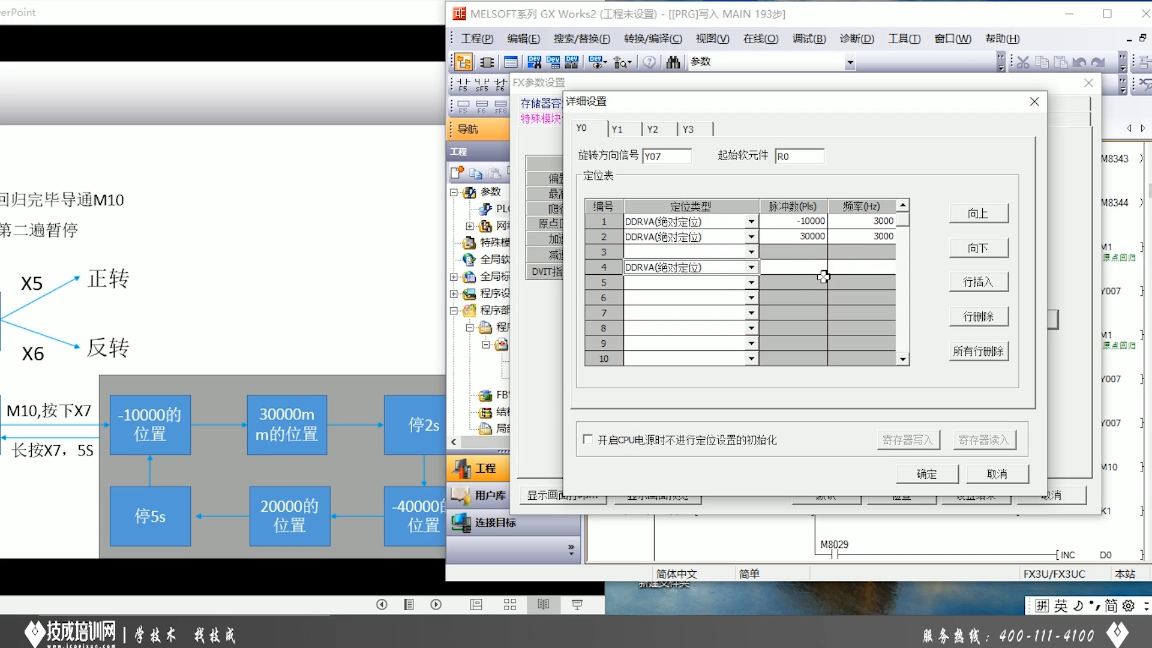Click the 起始软元件 input field showing R0
This screenshot has width=1152, height=648.
point(799,156)
